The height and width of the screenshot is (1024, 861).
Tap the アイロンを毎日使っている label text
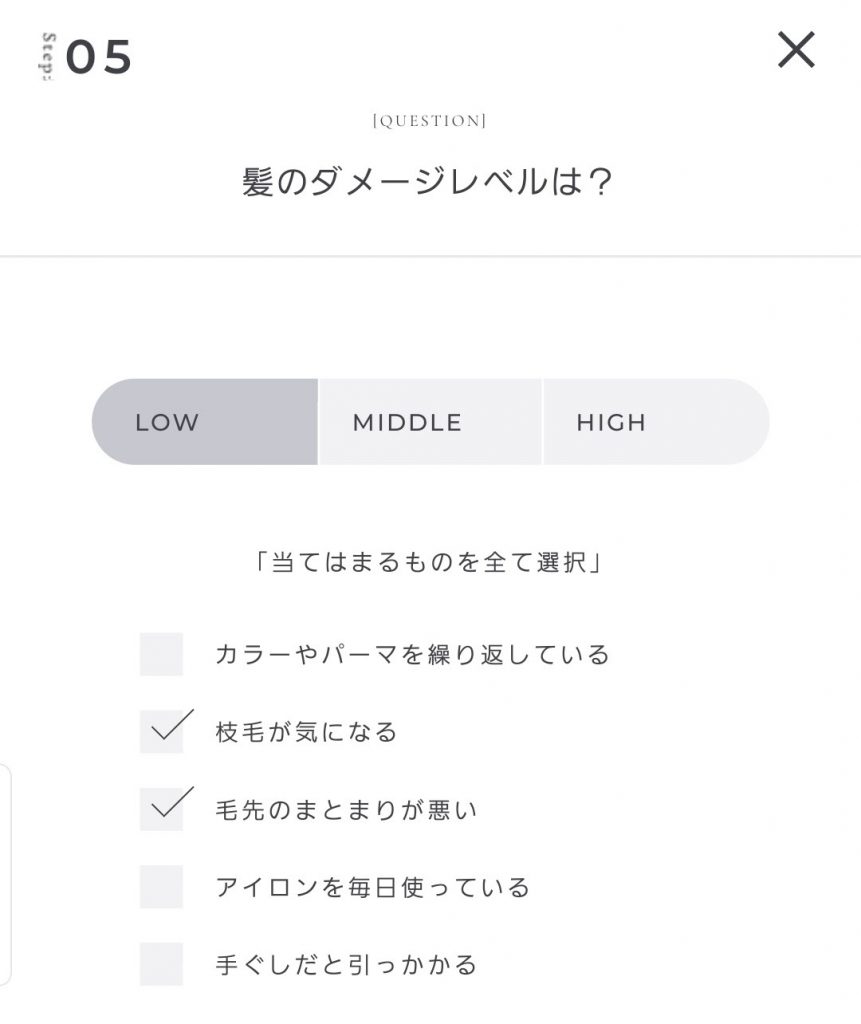(373, 887)
